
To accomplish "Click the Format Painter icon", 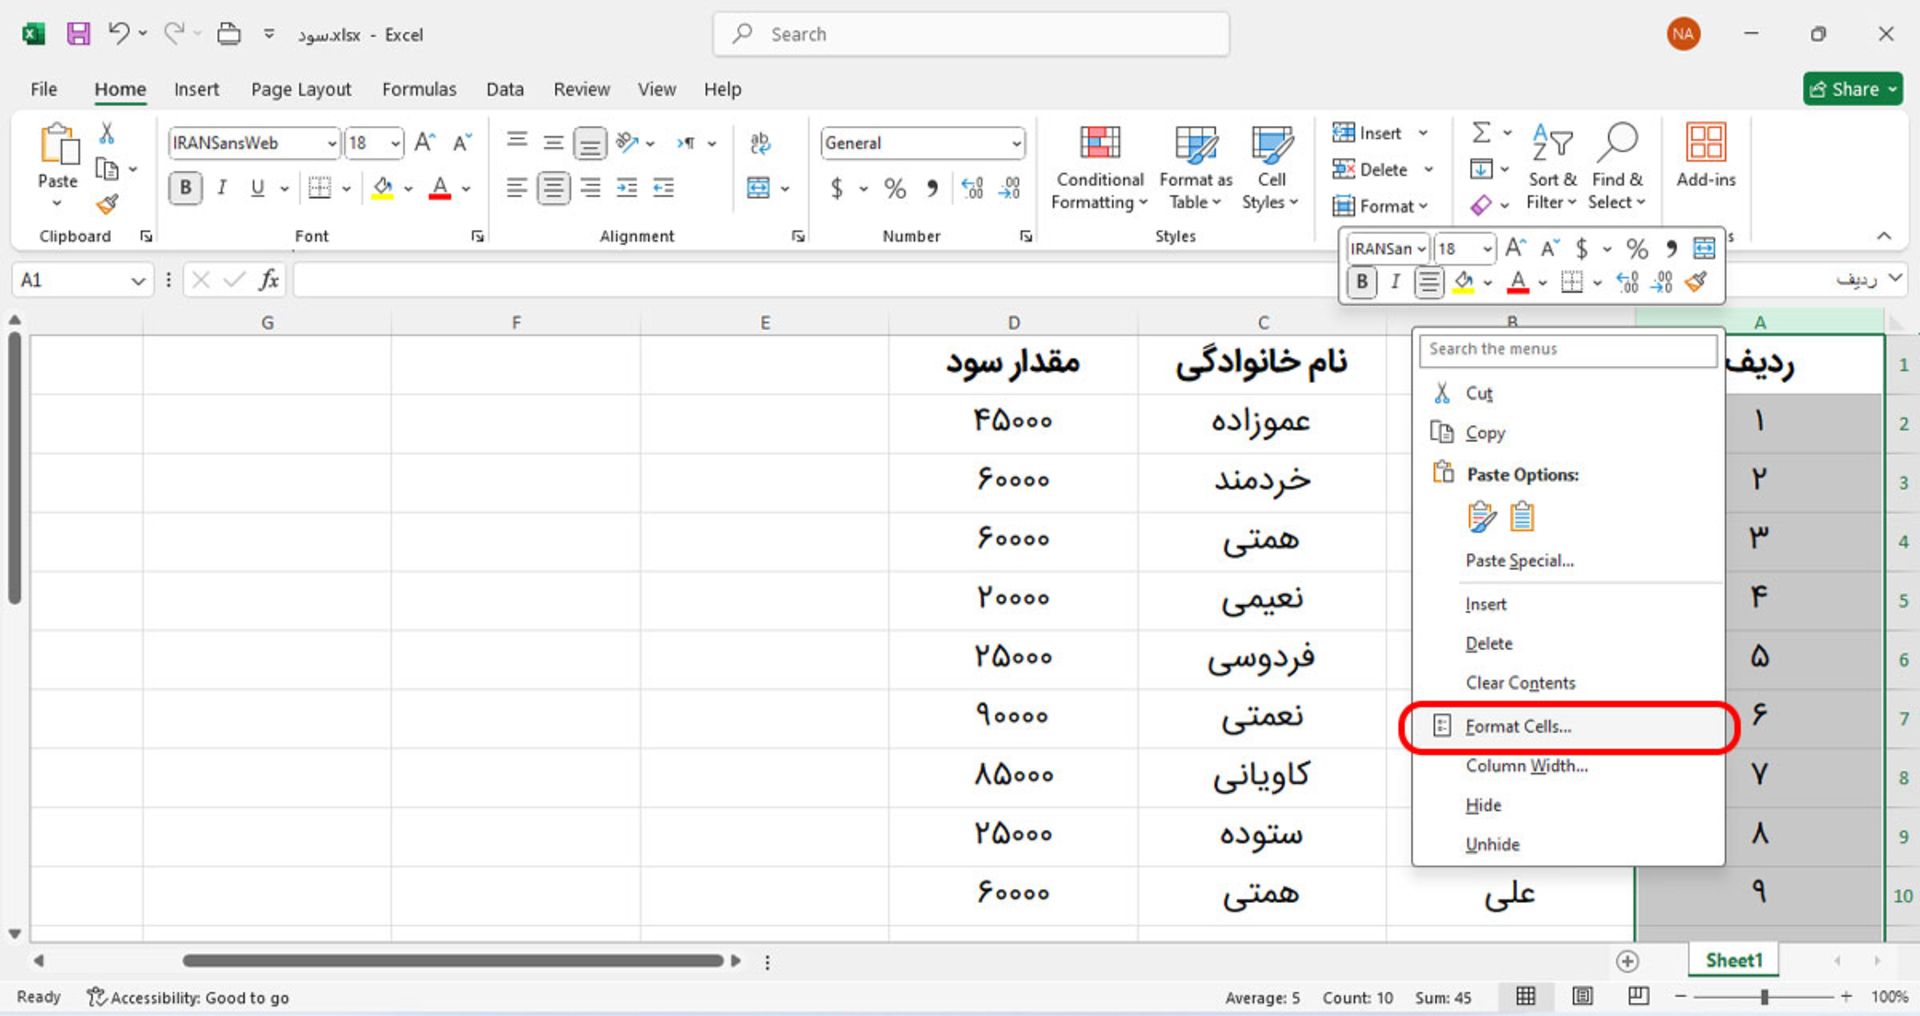I will tap(107, 204).
